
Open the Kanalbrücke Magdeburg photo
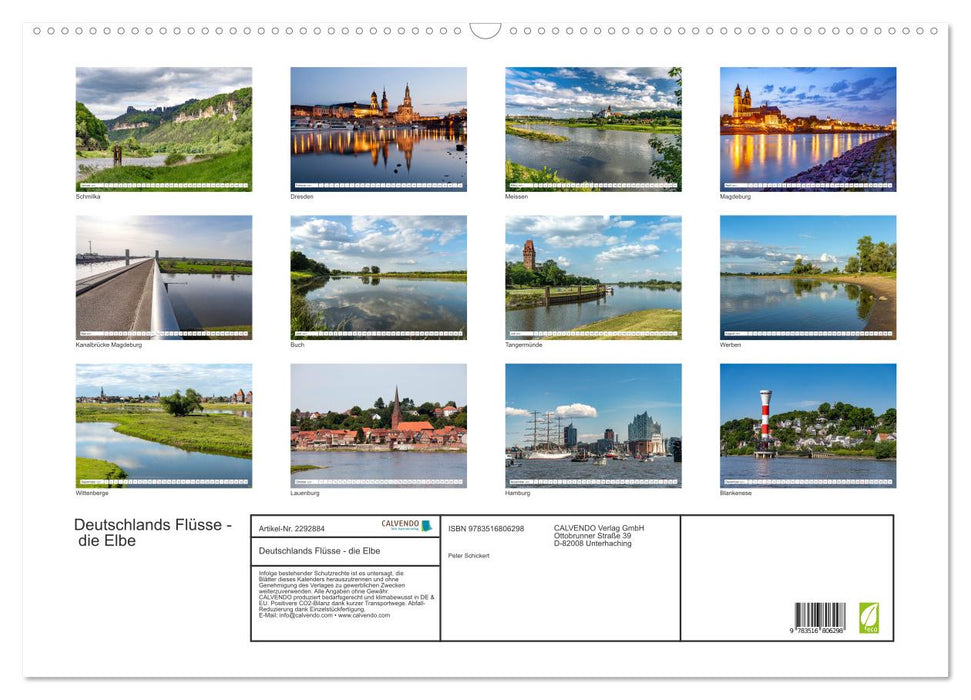[163, 278]
